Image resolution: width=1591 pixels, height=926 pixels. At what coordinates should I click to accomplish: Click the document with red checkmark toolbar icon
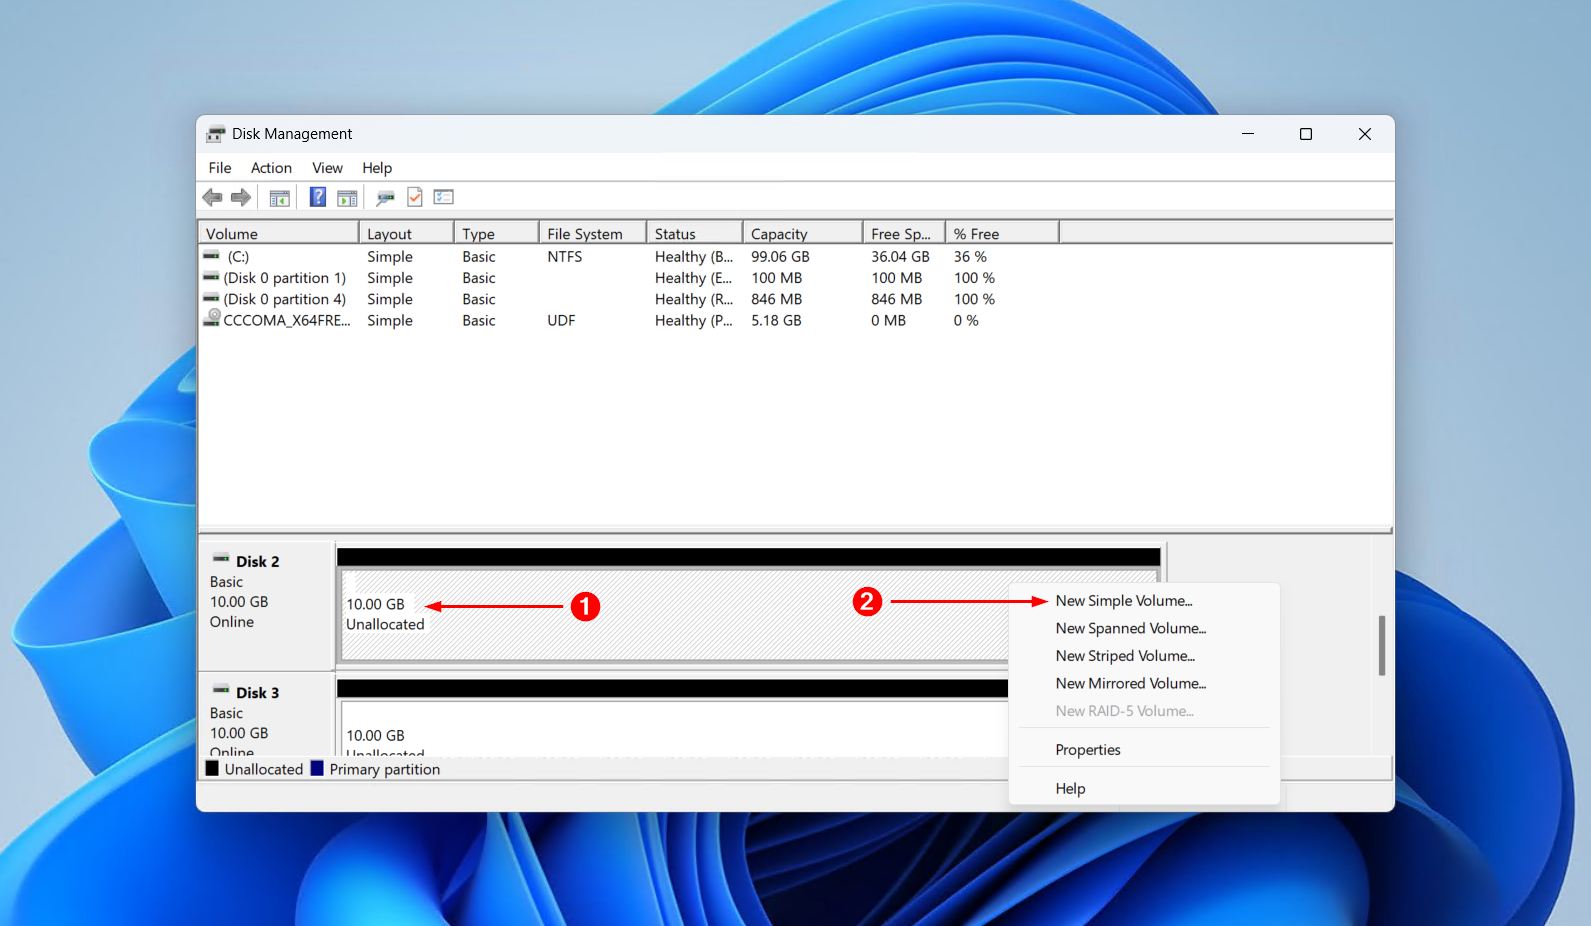tap(415, 197)
